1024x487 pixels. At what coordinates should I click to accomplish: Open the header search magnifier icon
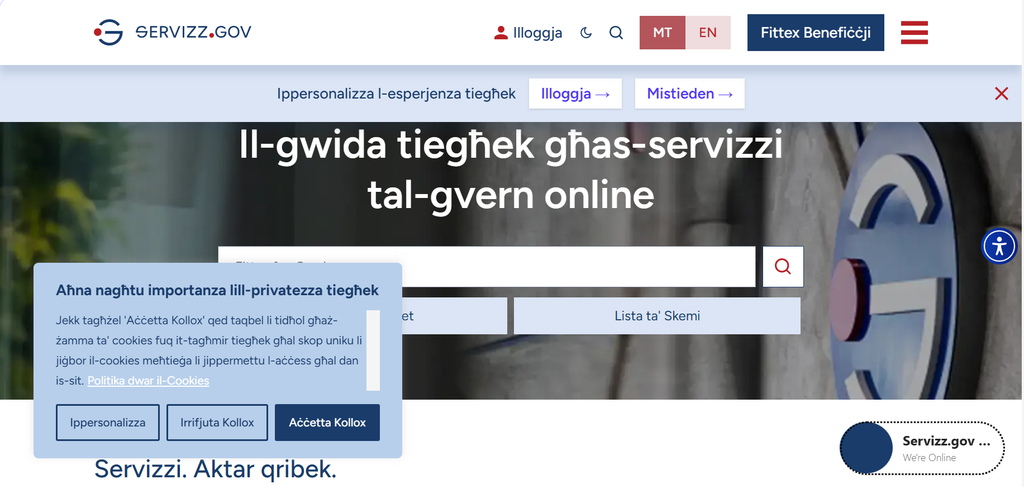[x=616, y=33]
